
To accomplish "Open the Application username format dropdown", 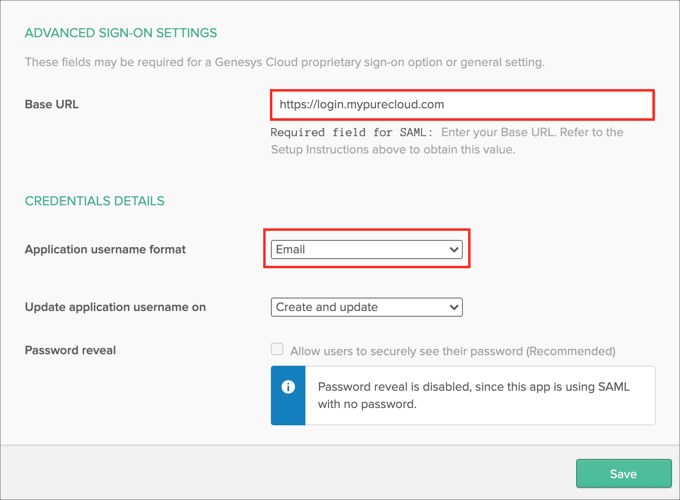I will click(366, 249).
